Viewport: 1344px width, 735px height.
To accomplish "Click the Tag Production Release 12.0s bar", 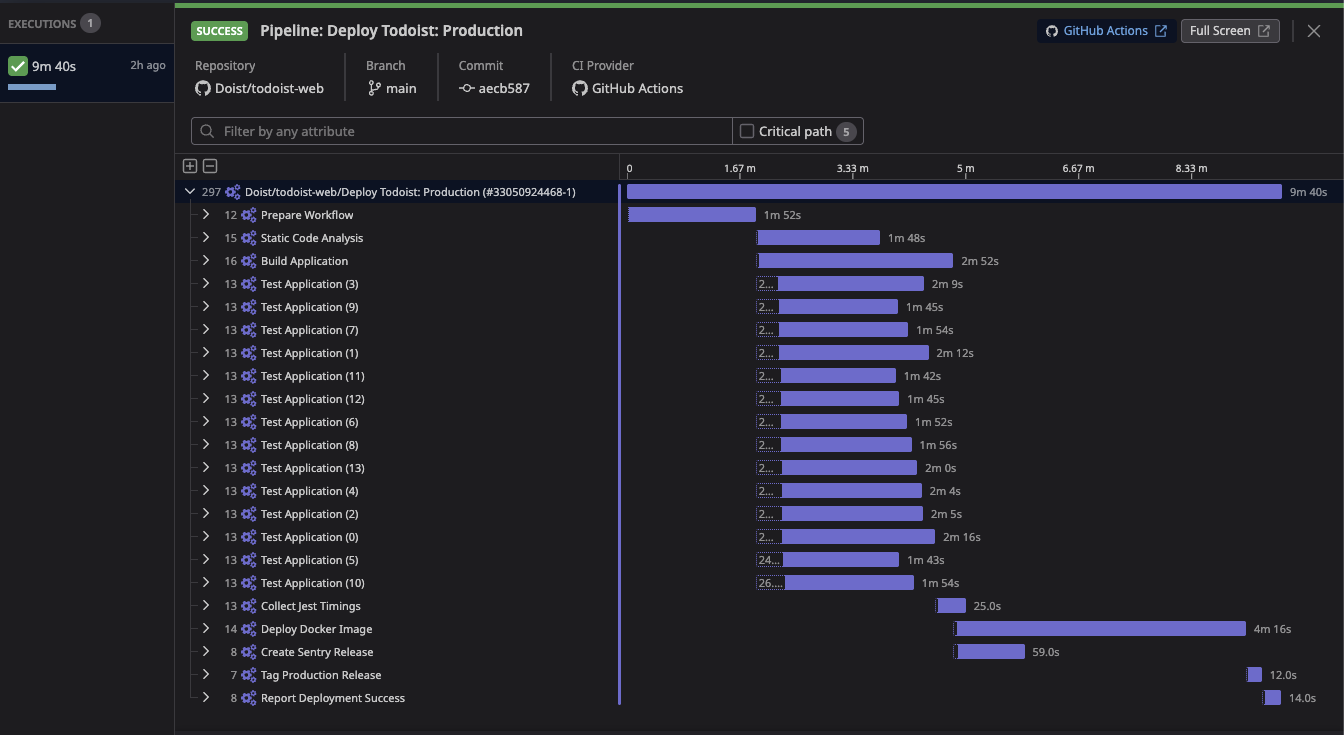I will point(1254,675).
